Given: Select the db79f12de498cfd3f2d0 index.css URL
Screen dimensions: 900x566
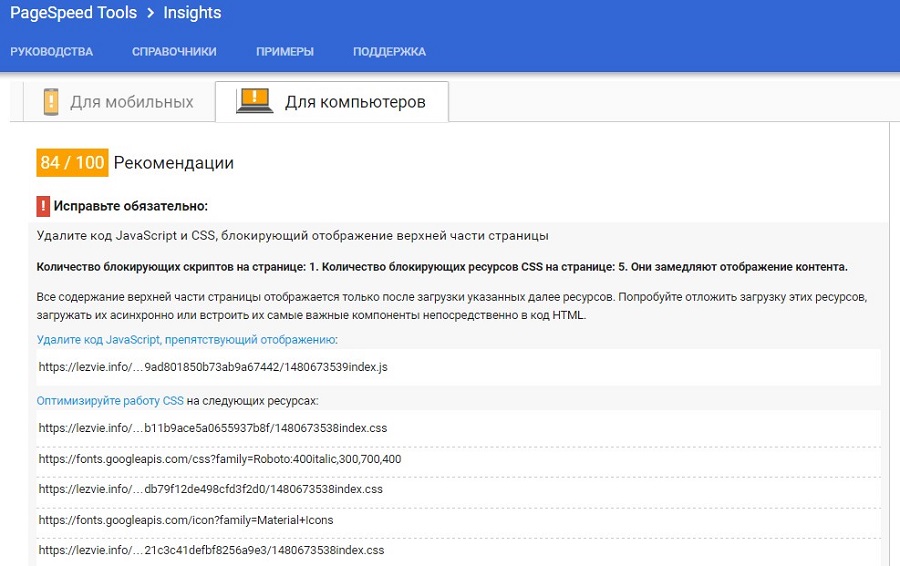Looking at the screenshot, I should tap(211, 490).
